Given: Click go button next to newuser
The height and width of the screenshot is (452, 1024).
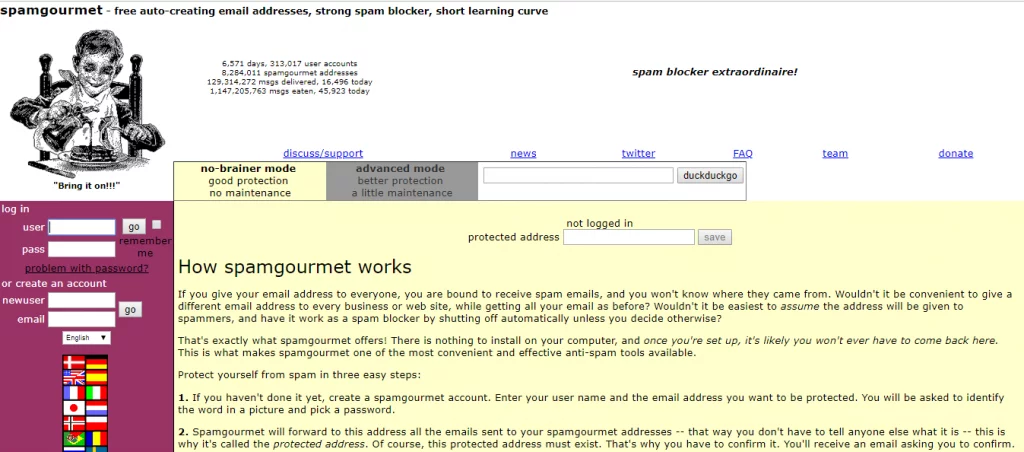Looking at the screenshot, I should click(x=130, y=310).
